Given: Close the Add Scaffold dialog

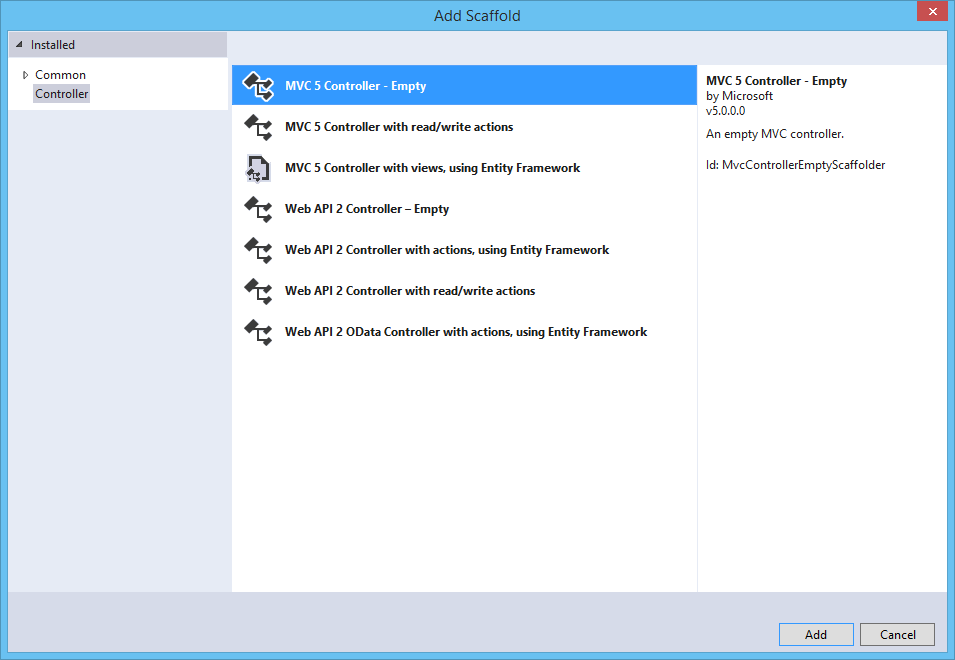Looking at the screenshot, I should point(932,12).
